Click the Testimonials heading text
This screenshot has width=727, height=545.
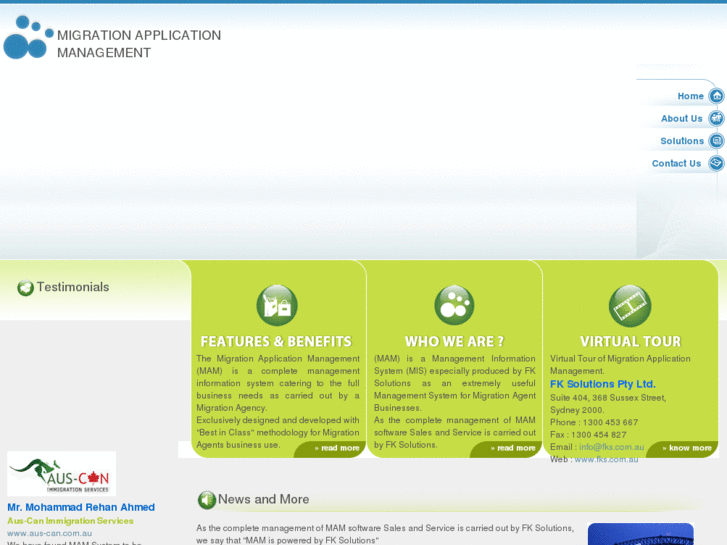pyautogui.click(x=73, y=287)
